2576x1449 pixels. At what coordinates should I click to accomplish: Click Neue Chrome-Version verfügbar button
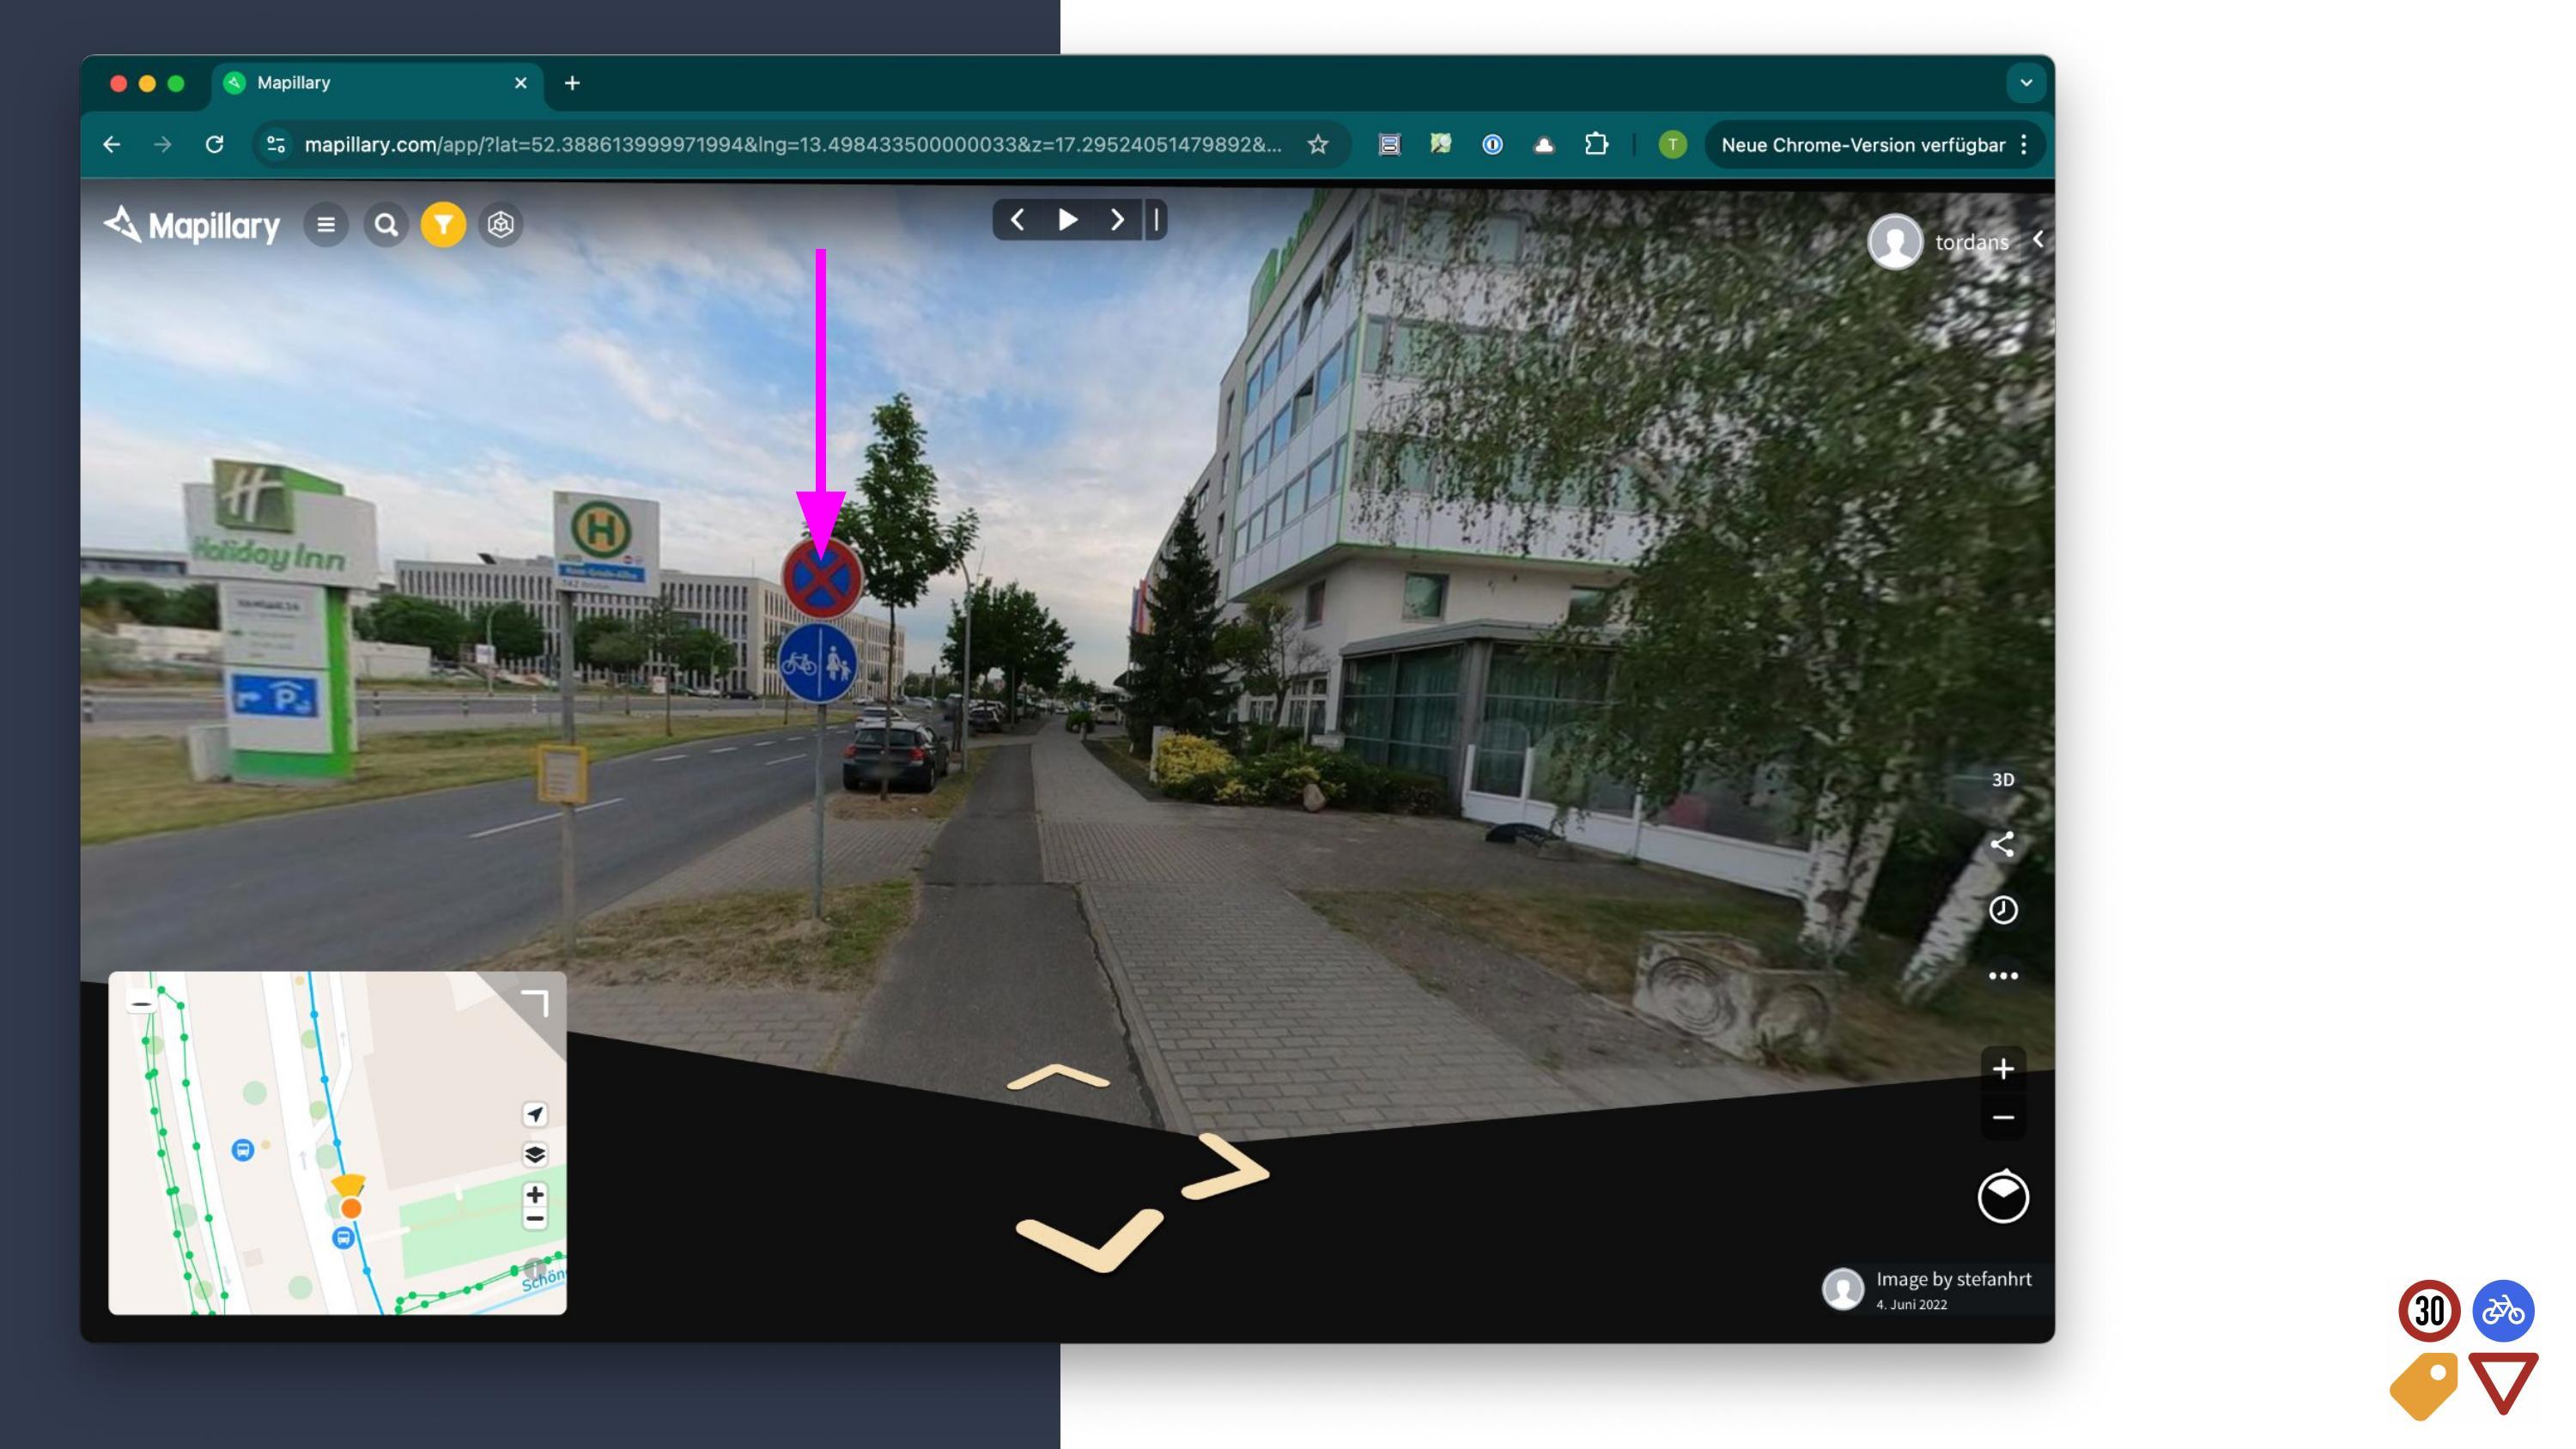coord(1862,145)
